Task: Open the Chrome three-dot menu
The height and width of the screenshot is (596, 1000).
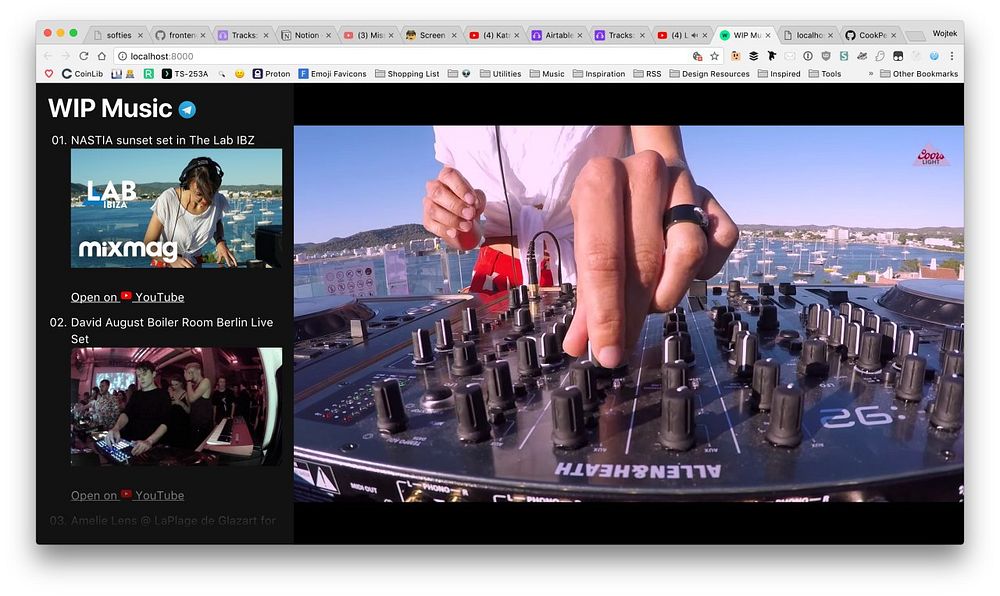Action: tap(952, 56)
